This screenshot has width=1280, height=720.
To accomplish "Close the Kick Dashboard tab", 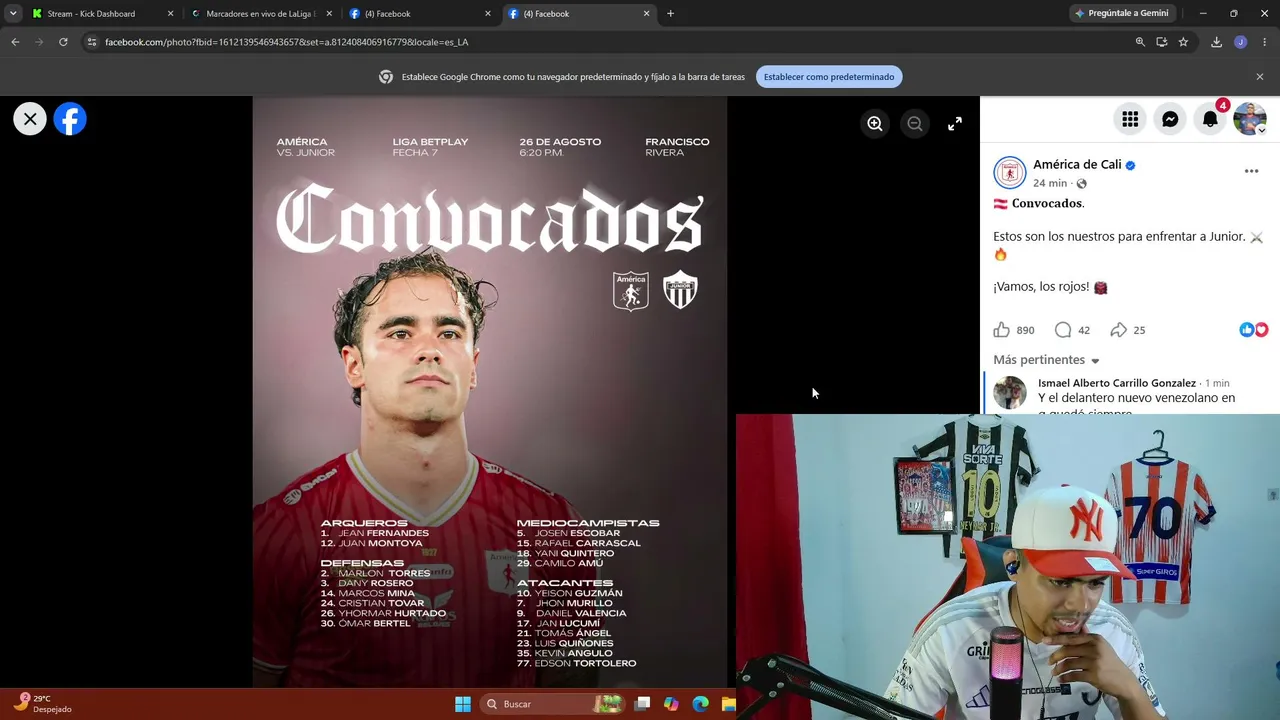I will 170,14.
